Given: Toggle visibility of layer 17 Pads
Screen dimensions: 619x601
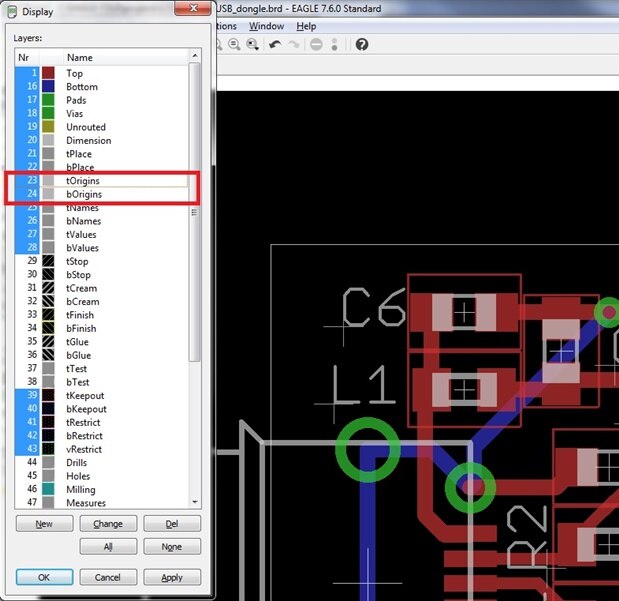Looking at the screenshot, I should (27, 100).
